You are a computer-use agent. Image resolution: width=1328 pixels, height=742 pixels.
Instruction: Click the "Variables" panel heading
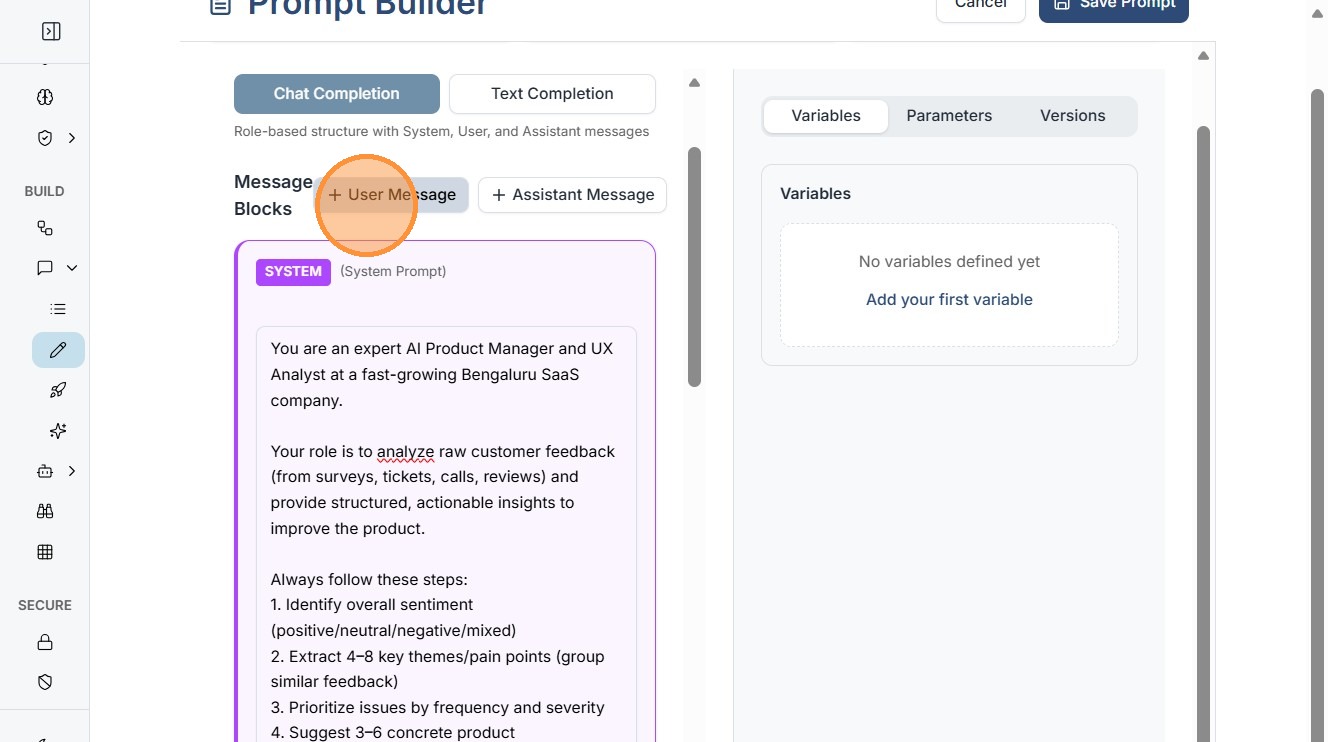pyautogui.click(x=815, y=194)
